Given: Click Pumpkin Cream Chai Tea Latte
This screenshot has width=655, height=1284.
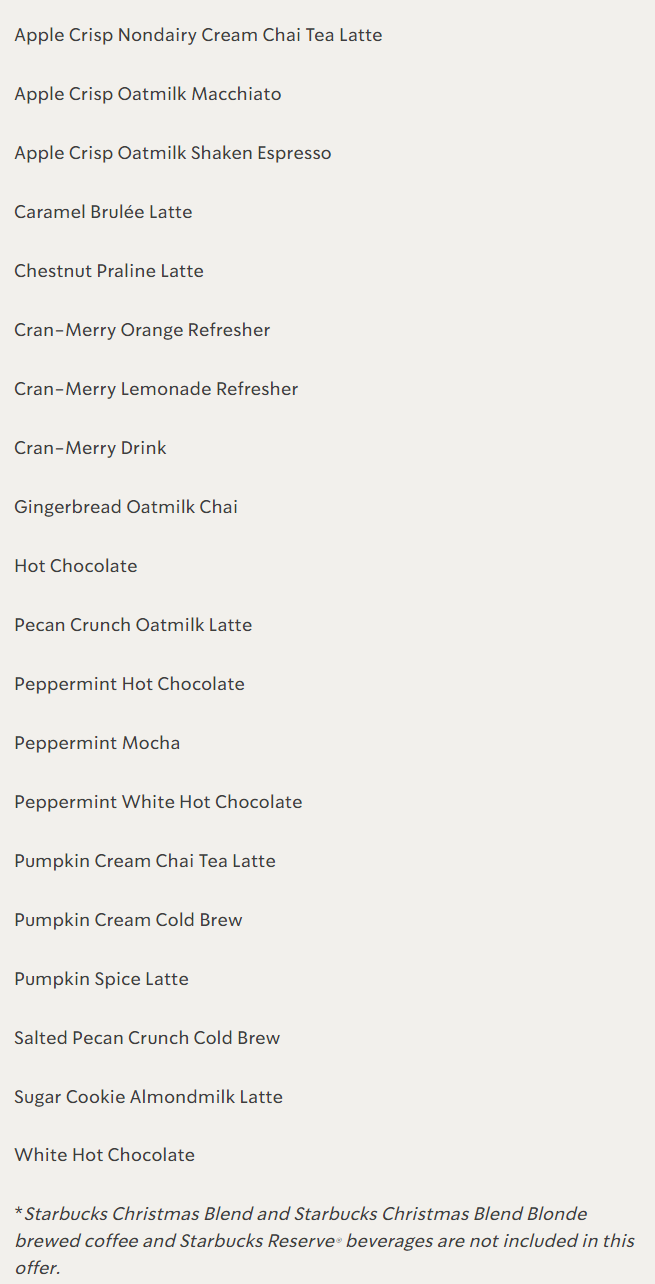Looking at the screenshot, I should (x=145, y=861).
